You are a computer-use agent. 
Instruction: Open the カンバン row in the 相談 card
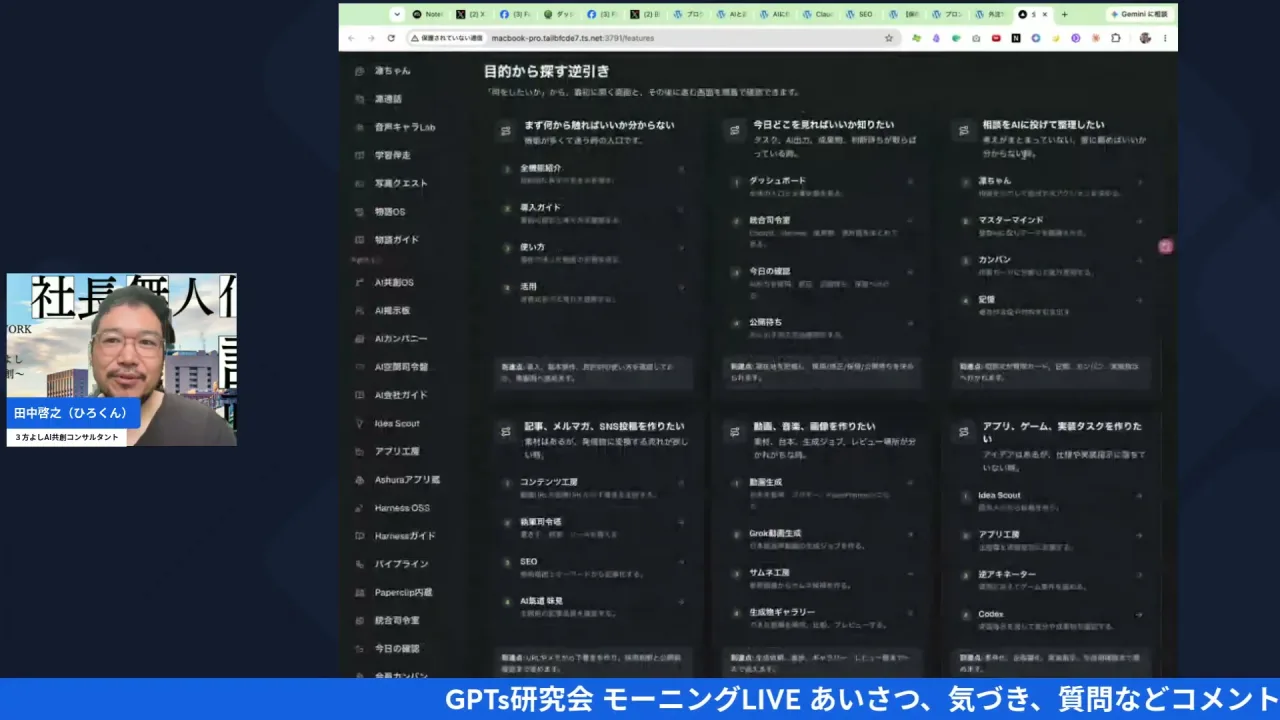click(x=1052, y=264)
